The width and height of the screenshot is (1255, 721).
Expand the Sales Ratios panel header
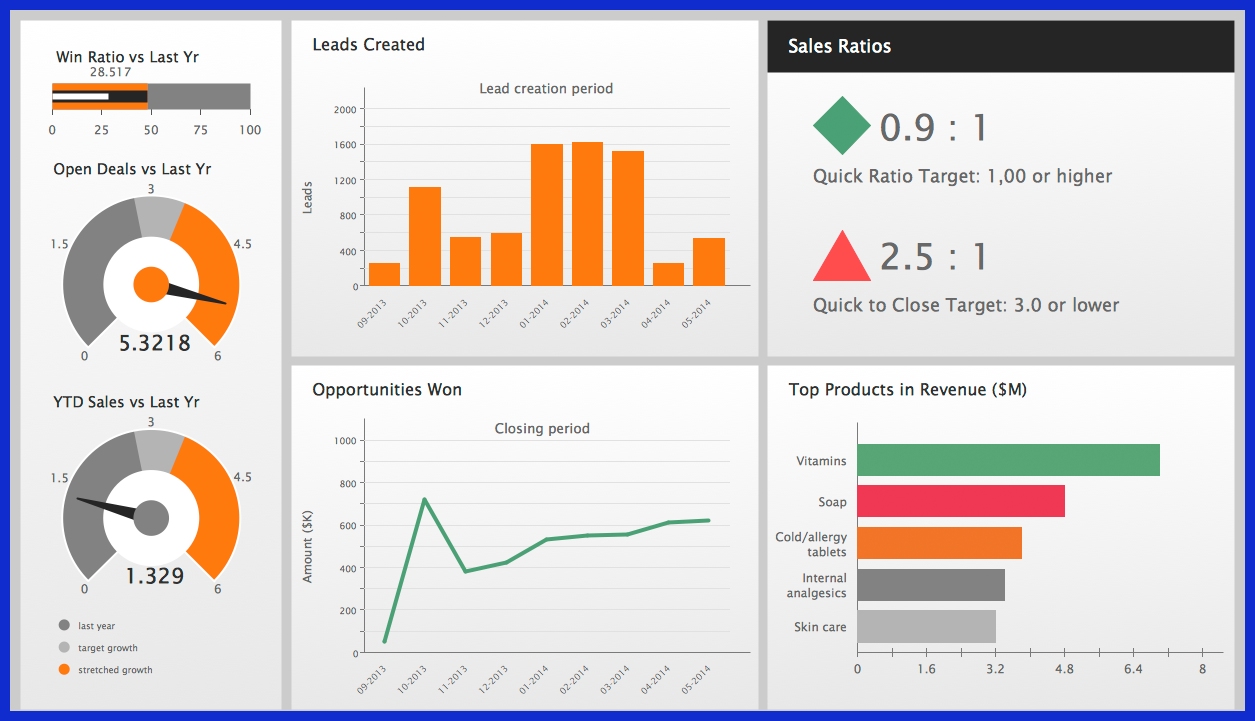coord(840,46)
